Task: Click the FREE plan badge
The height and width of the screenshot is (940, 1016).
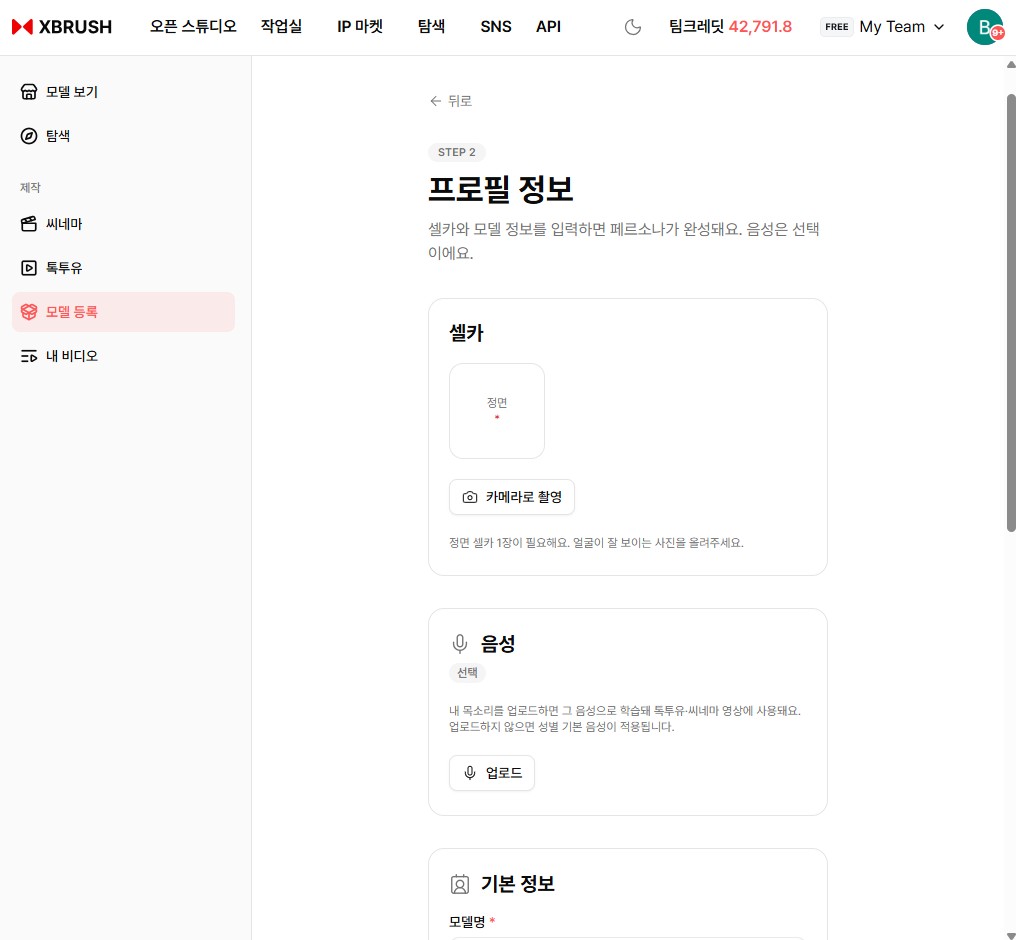Action: click(x=837, y=27)
